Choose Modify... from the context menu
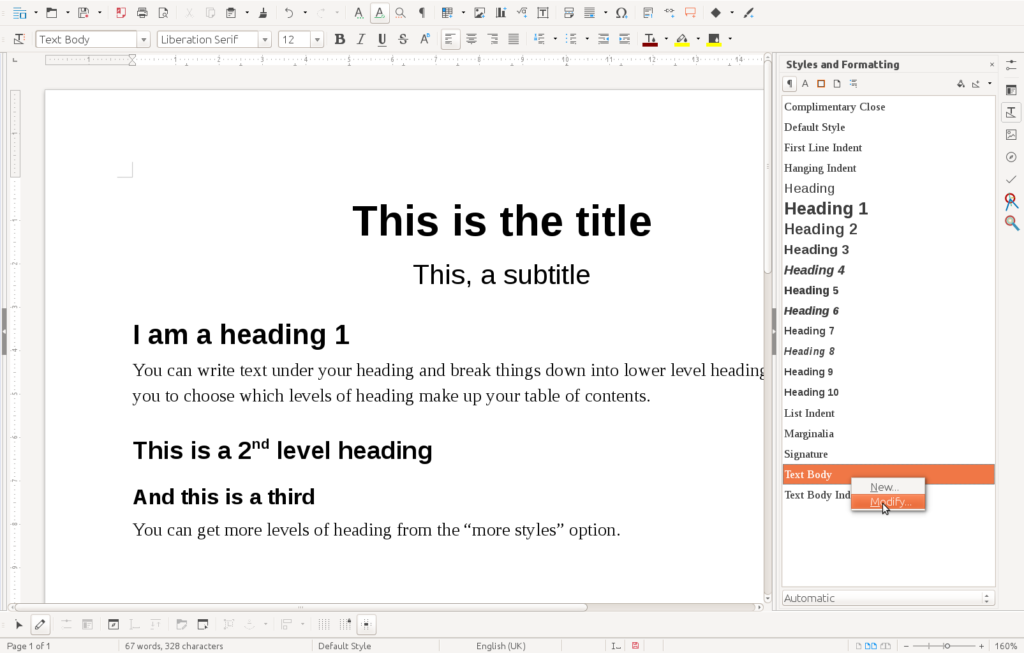 point(890,502)
